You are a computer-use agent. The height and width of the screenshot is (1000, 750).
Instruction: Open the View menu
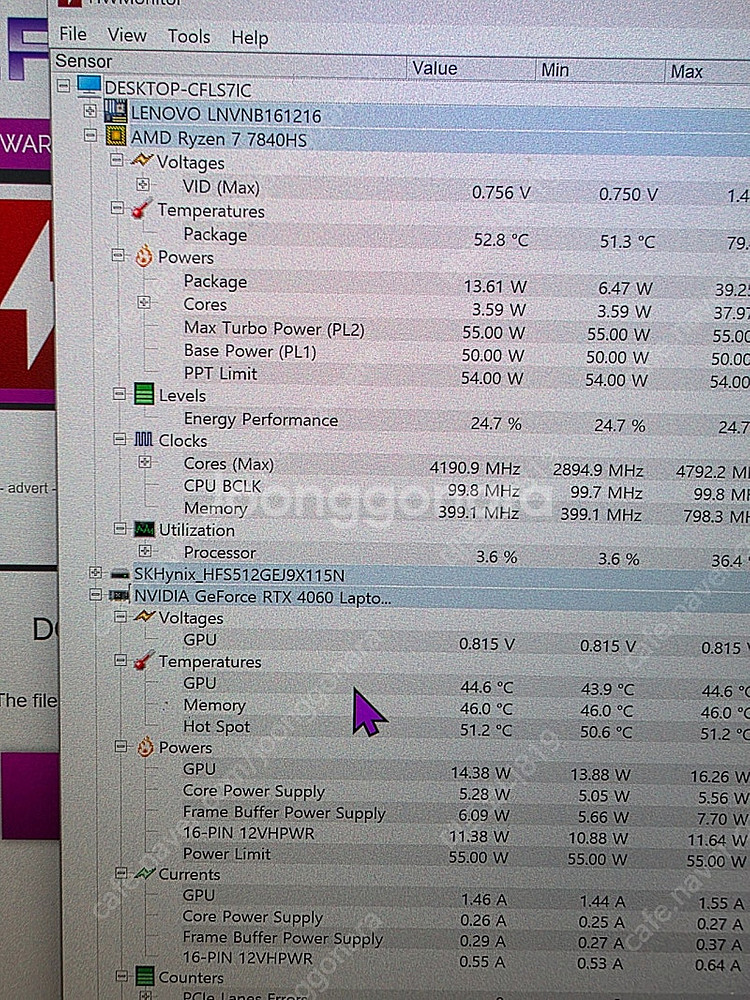pos(127,35)
